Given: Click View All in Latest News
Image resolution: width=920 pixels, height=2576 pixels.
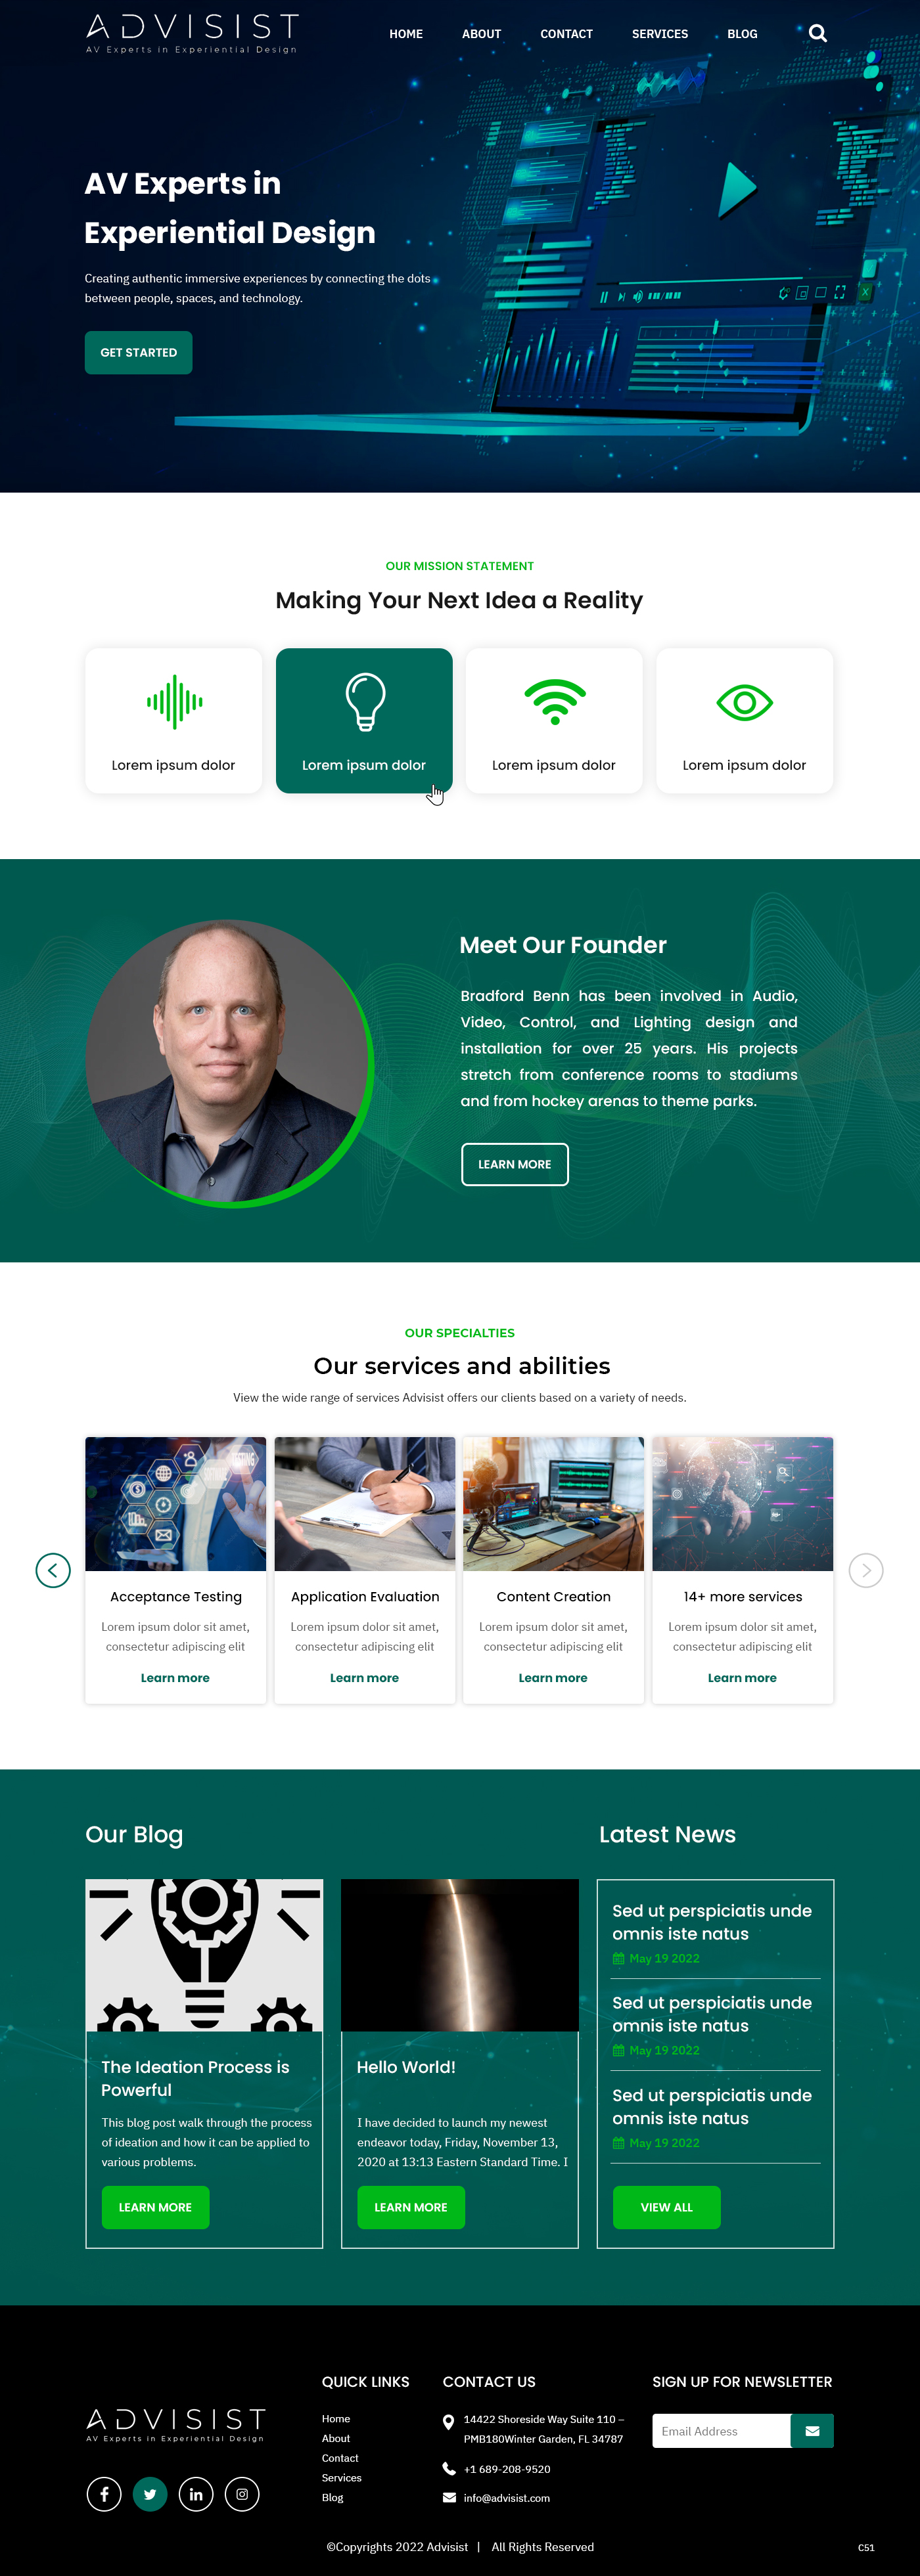Looking at the screenshot, I should 666,2206.
